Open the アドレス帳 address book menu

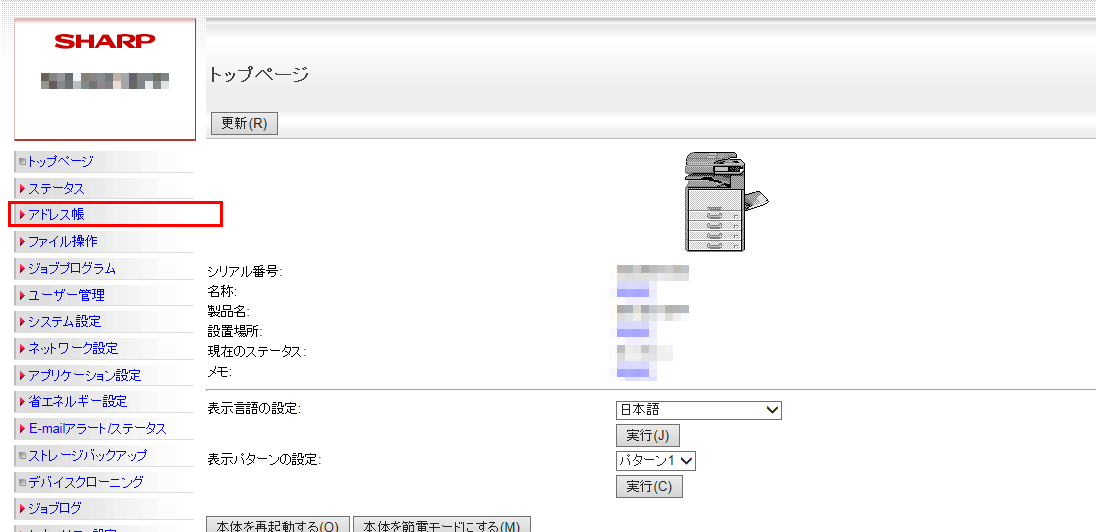[x=56, y=214]
